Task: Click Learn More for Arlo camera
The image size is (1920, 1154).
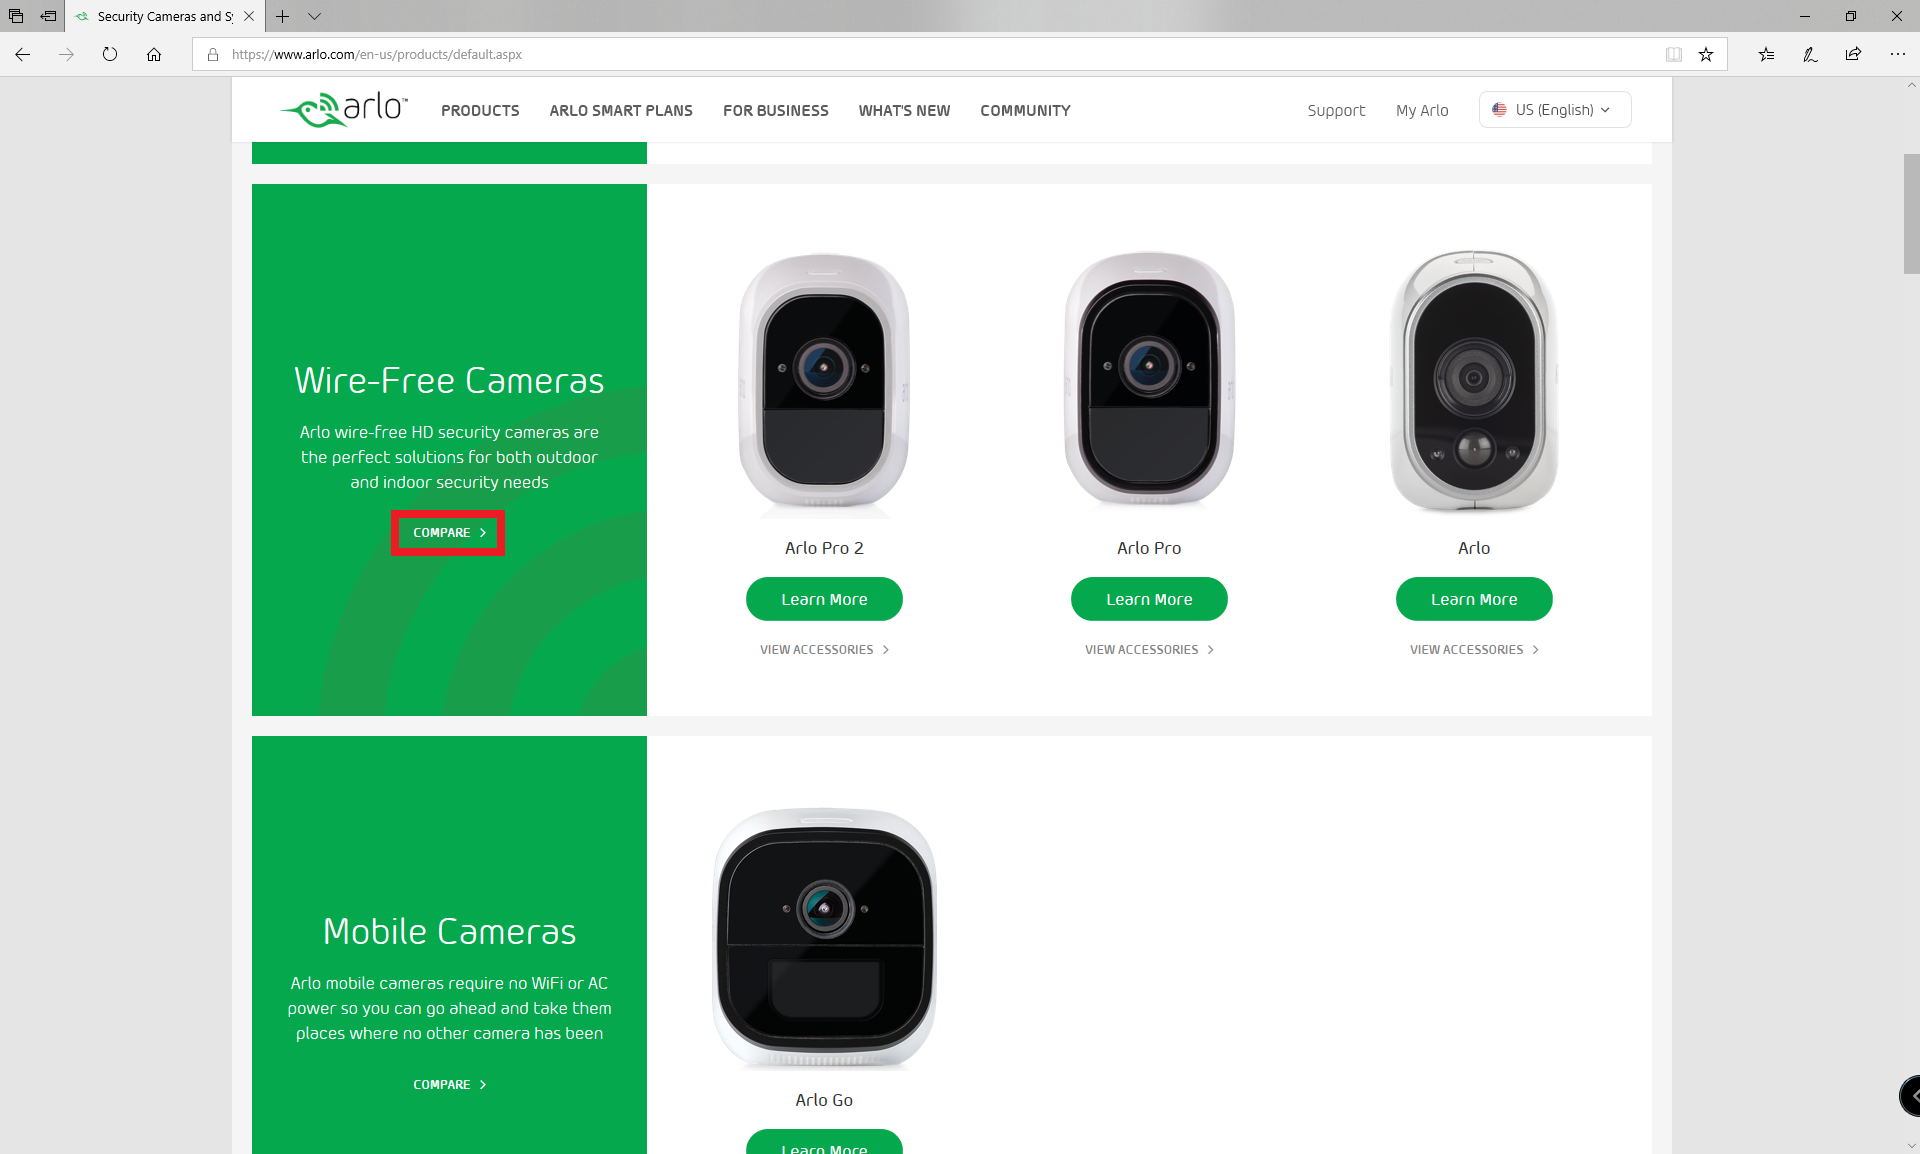Action: pos(1473,598)
